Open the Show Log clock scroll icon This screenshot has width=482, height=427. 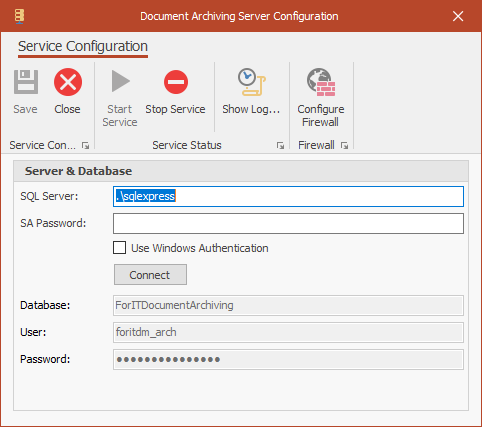click(x=251, y=82)
